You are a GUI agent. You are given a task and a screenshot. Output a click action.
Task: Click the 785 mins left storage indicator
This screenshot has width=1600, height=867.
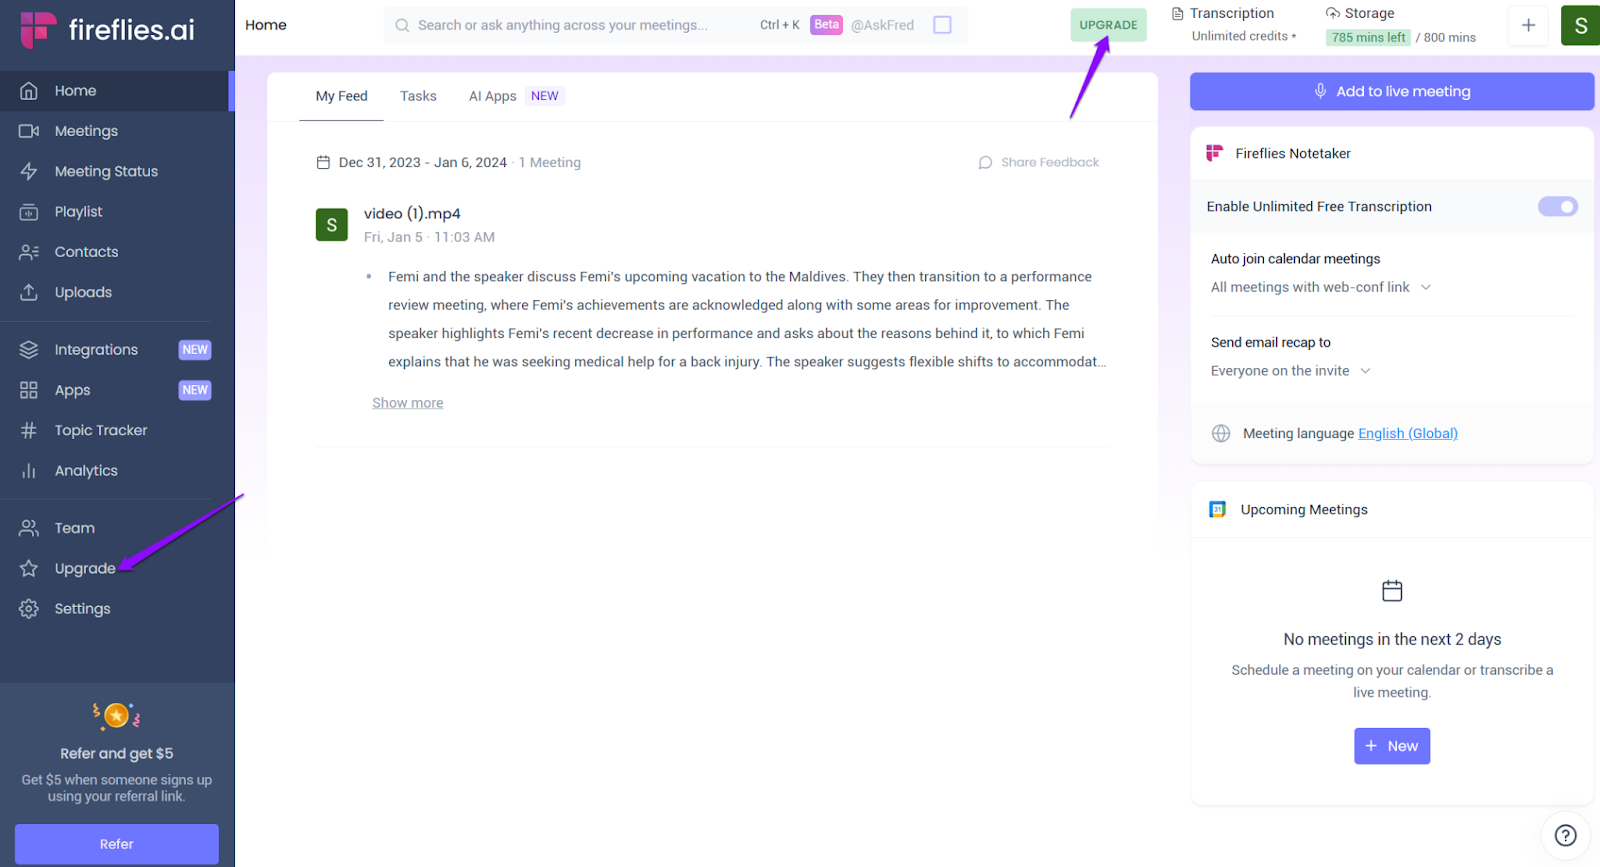point(1368,38)
